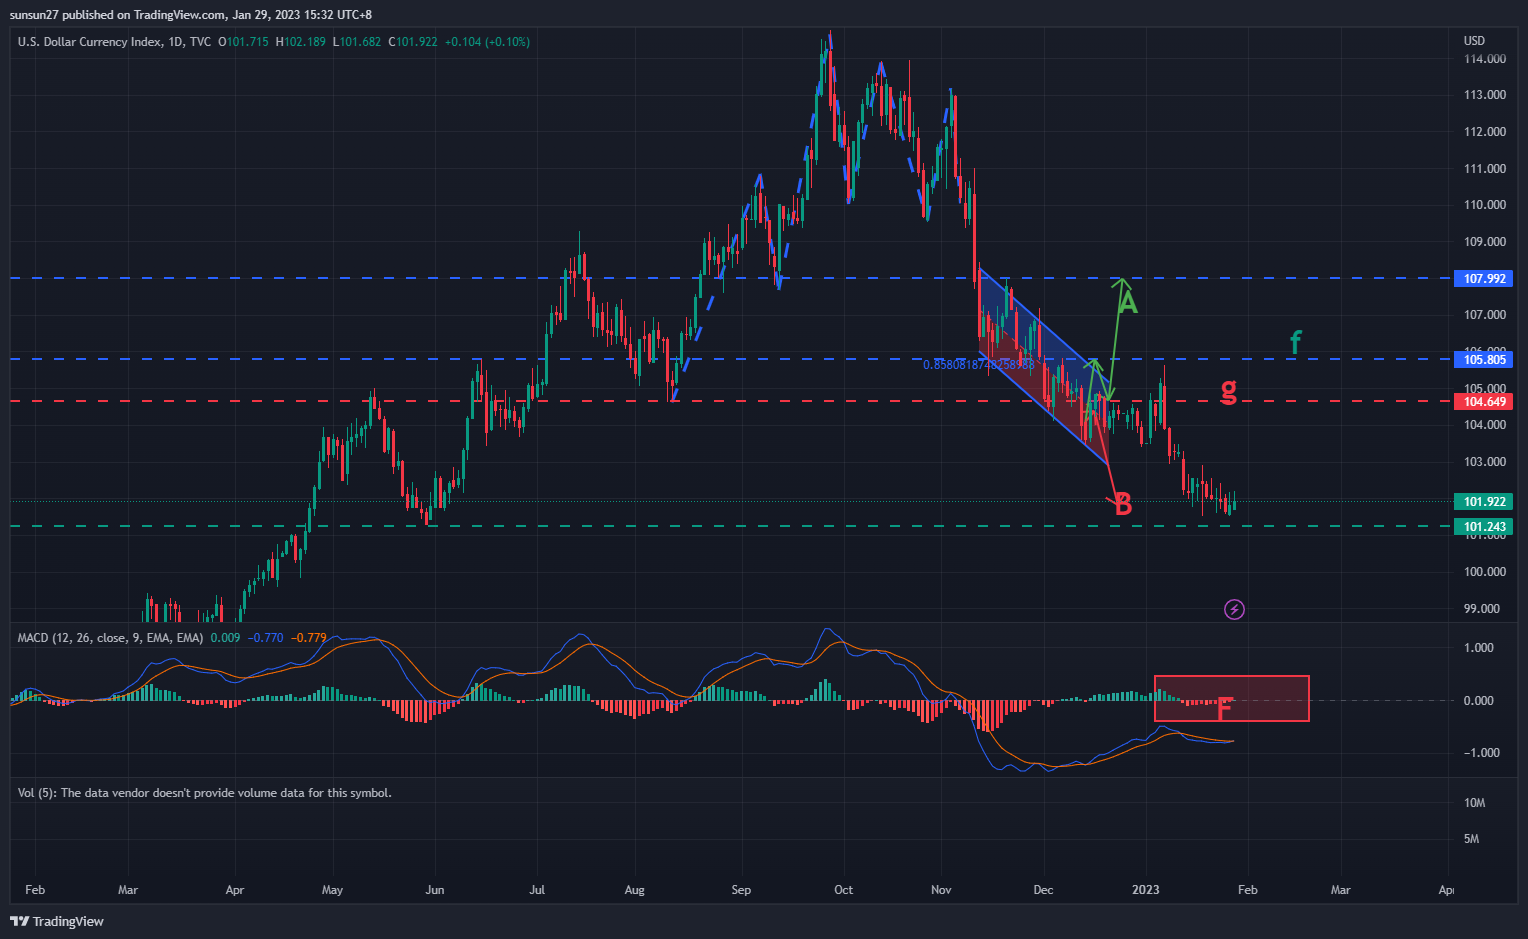Click the 105.805 blue price label

[x=1484, y=359]
